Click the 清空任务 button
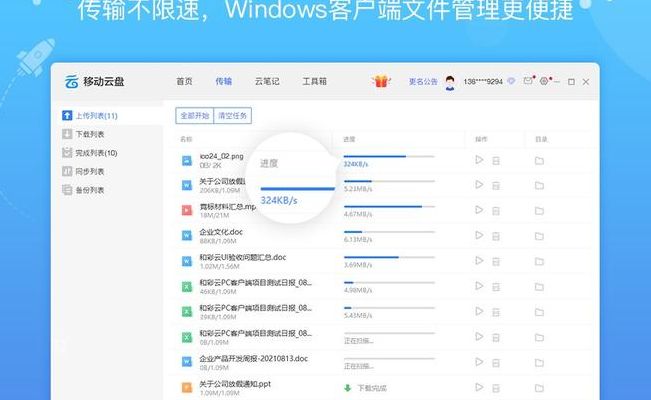 (x=232, y=115)
